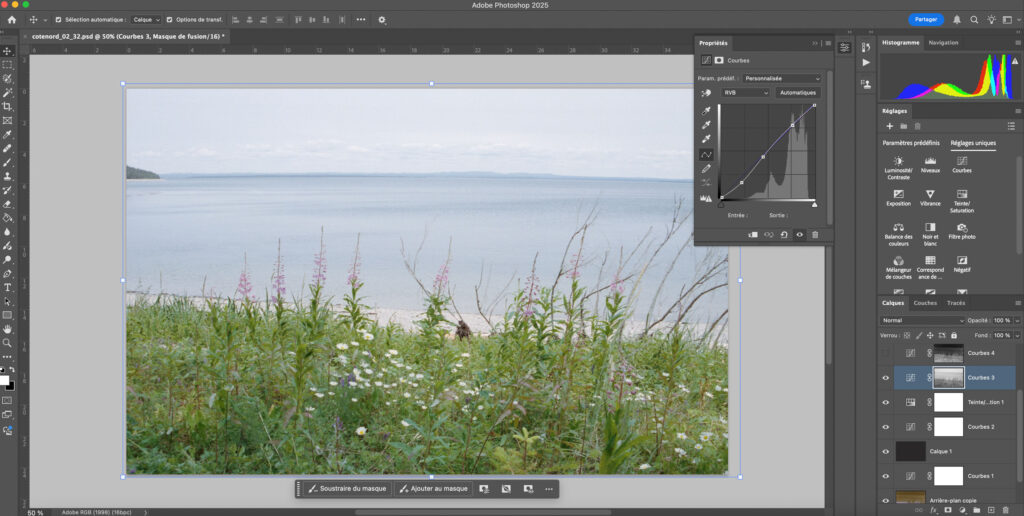Click the Niveaux adjustment icon
The image size is (1024, 516).
point(930,161)
